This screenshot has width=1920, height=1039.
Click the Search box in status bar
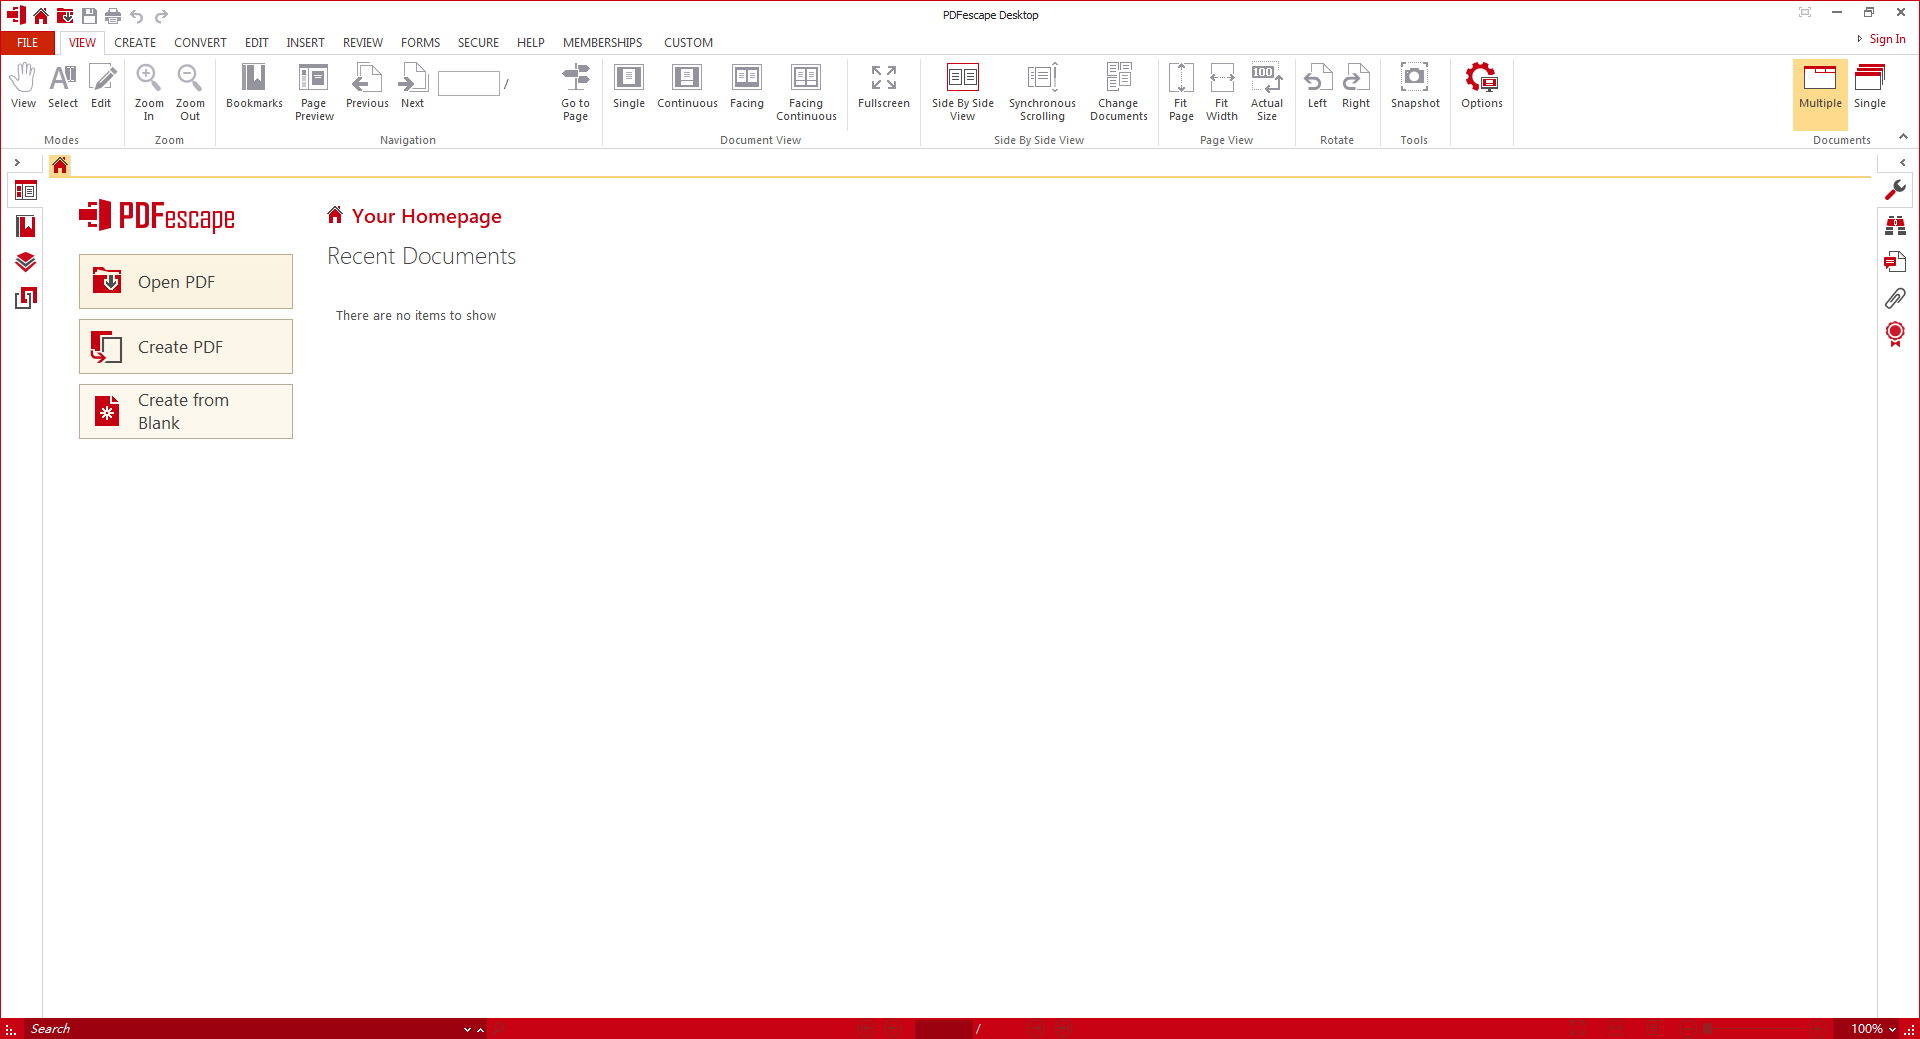(240, 1029)
